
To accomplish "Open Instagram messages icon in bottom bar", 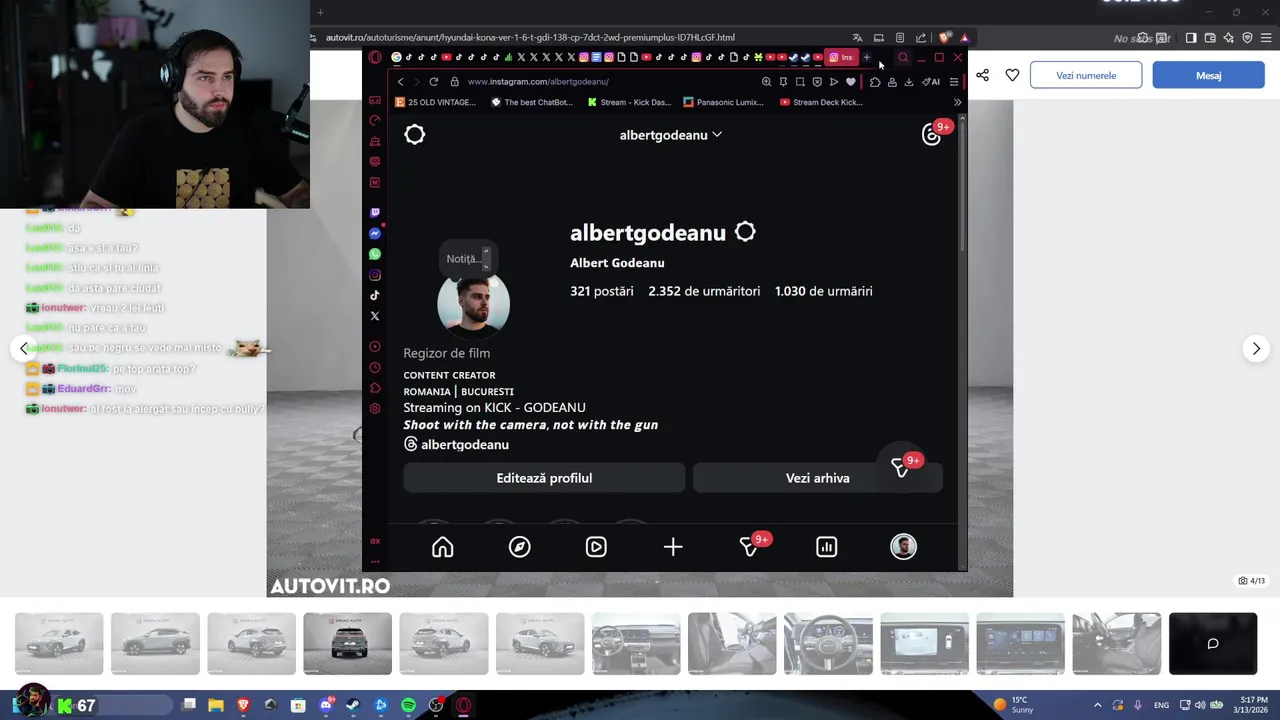I will click(750, 546).
